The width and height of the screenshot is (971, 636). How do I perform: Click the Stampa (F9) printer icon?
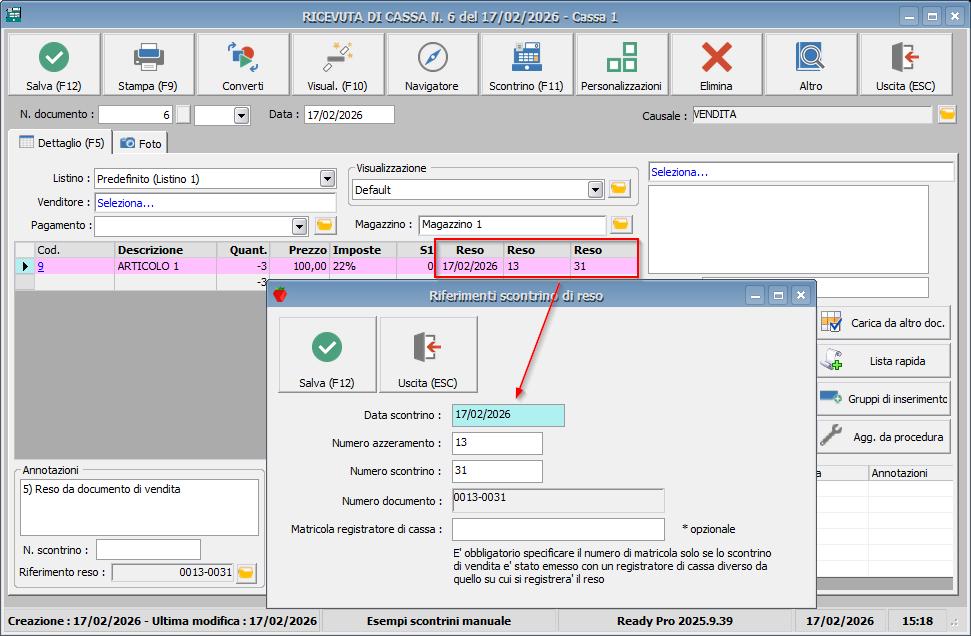pos(149,65)
